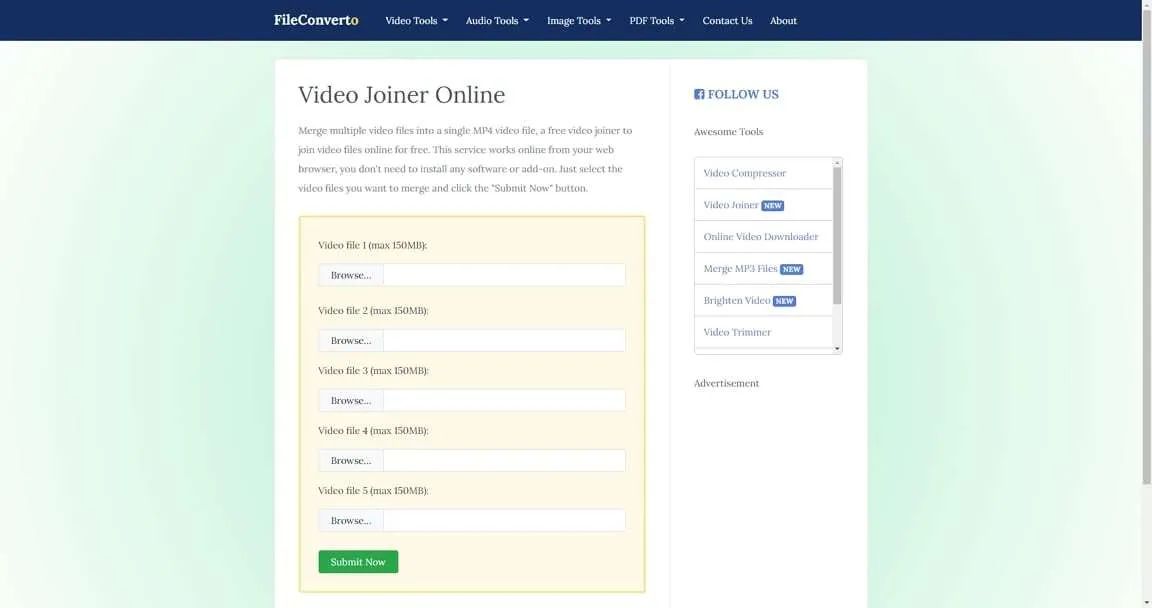1152x608 pixels.
Task: Click the Video file 1 path field
Action: pos(504,275)
